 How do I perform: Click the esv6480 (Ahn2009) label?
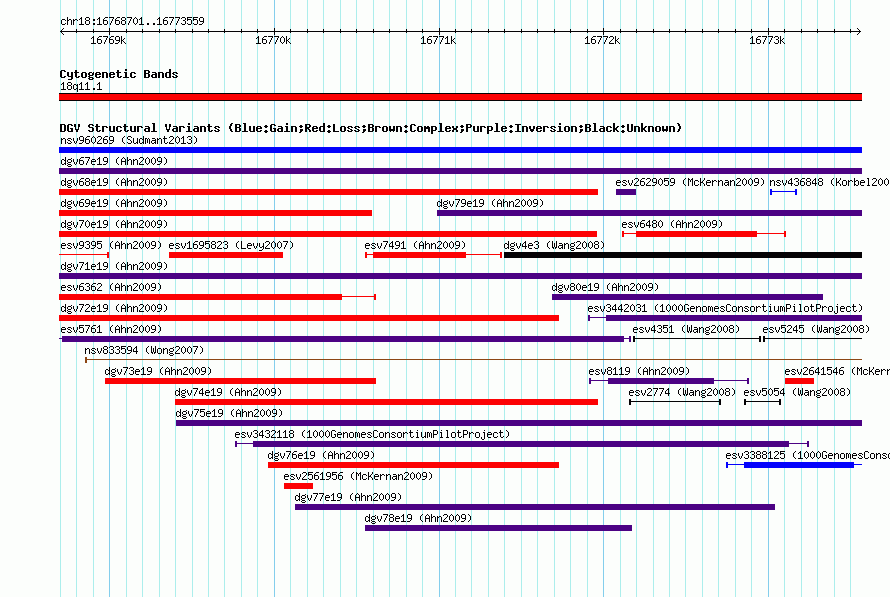[672, 224]
